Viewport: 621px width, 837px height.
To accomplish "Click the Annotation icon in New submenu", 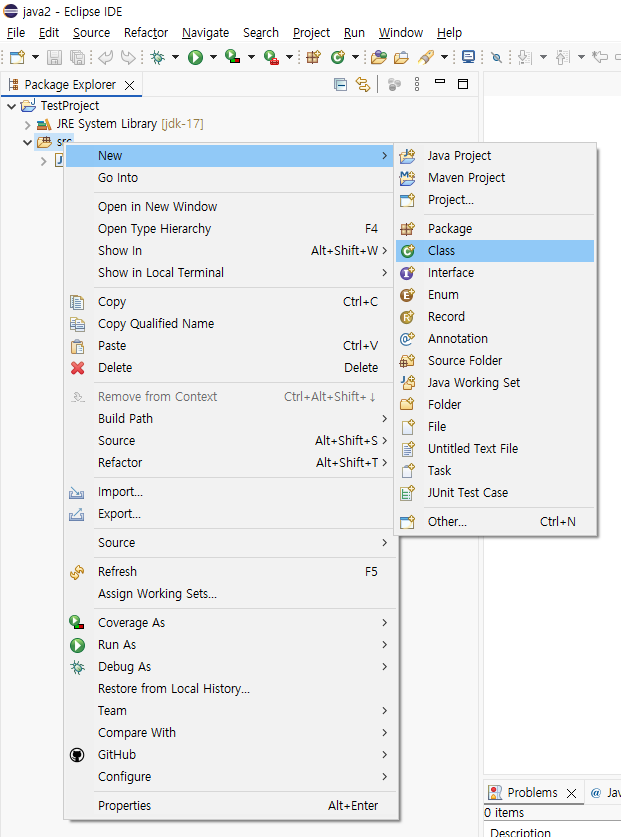I will (407, 338).
